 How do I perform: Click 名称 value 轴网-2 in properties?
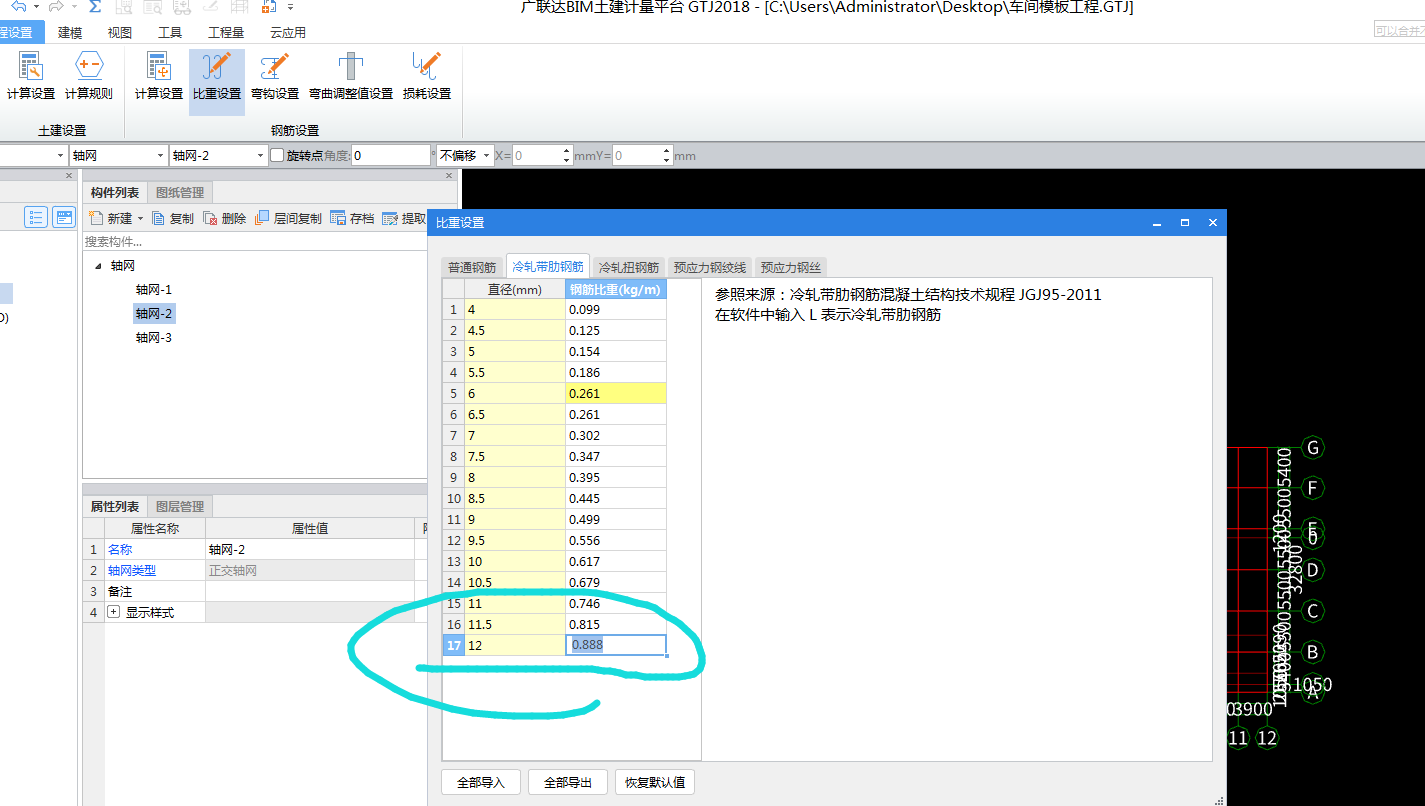point(309,549)
